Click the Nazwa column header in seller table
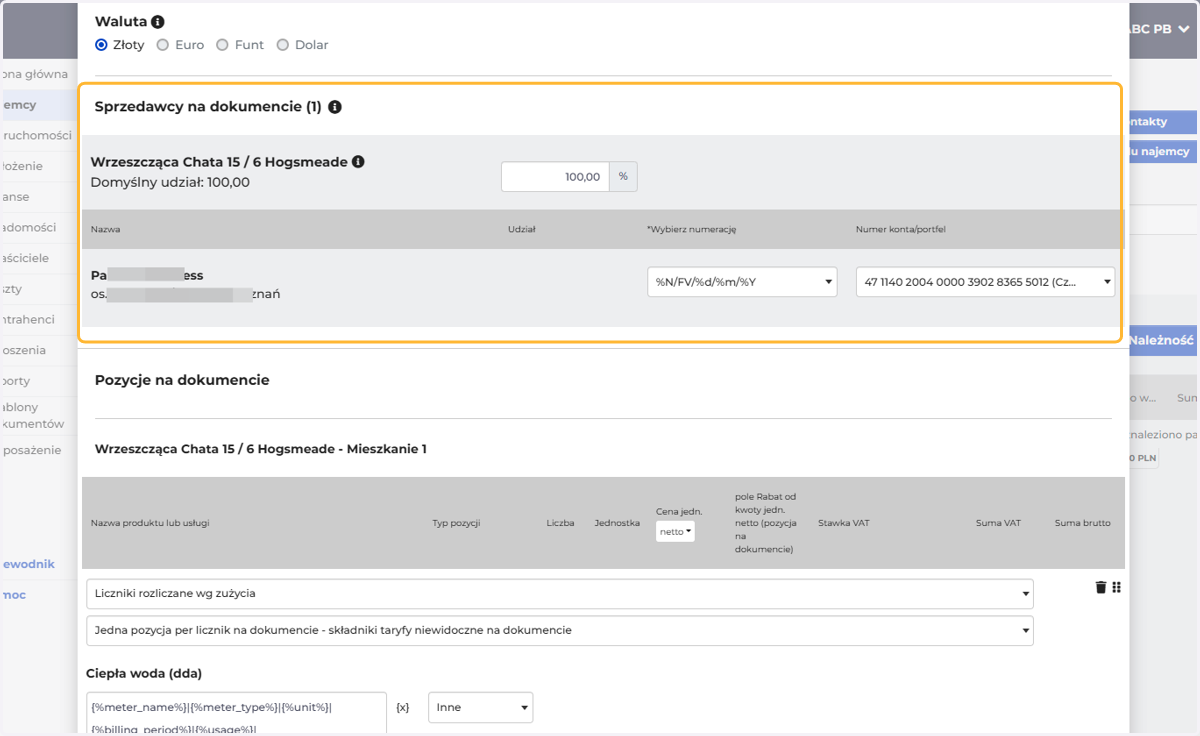The image size is (1200, 736). (105, 229)
